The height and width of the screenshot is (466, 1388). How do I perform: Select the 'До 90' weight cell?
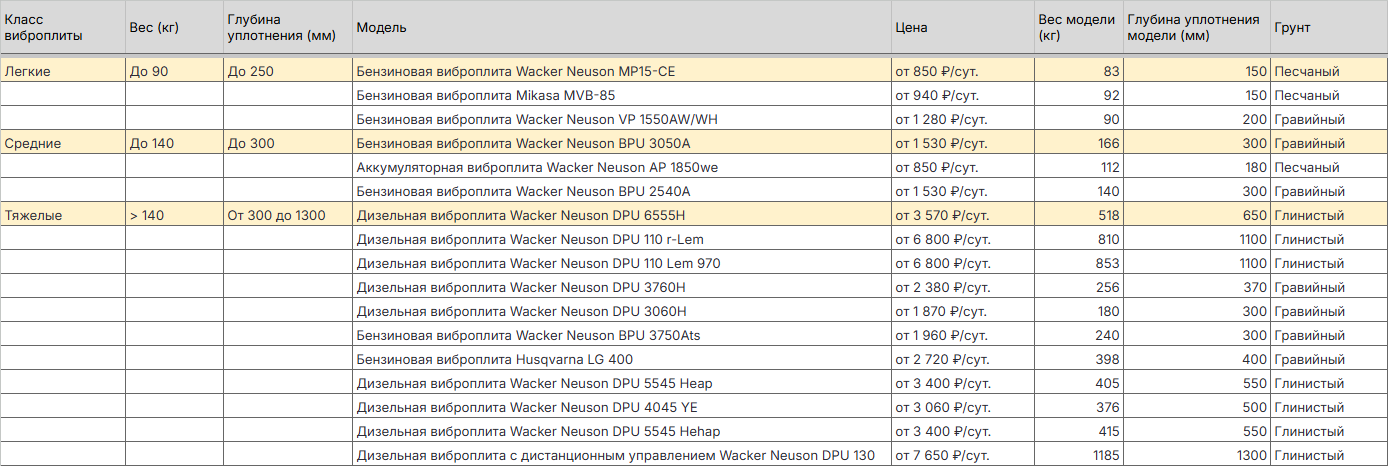tap(174, 72)
